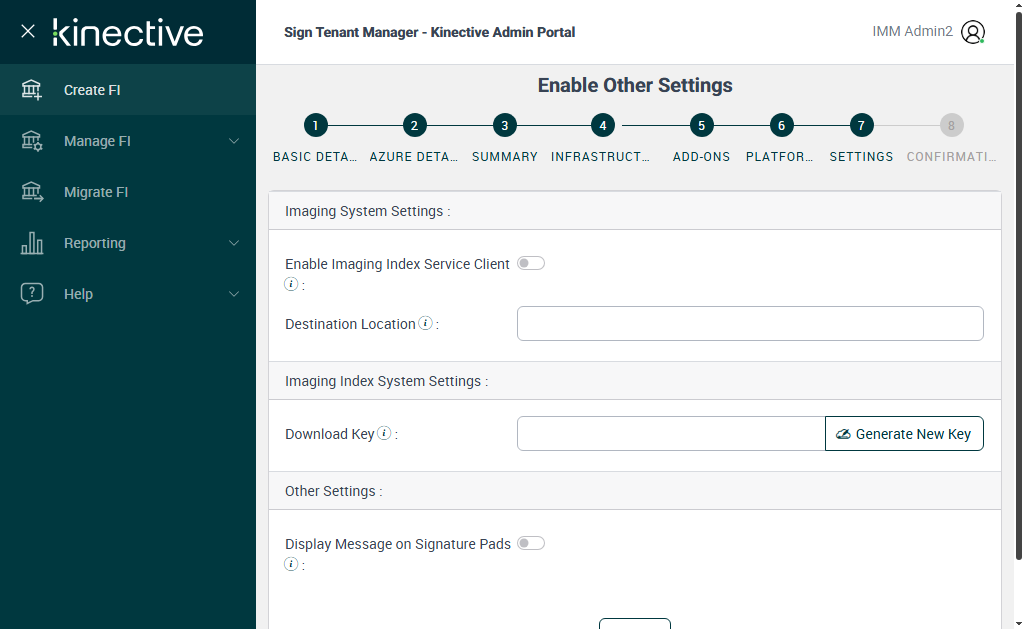Show info icon next to Destination Location
Screen dimensions: 1024x629
click(x=425, y=323)
